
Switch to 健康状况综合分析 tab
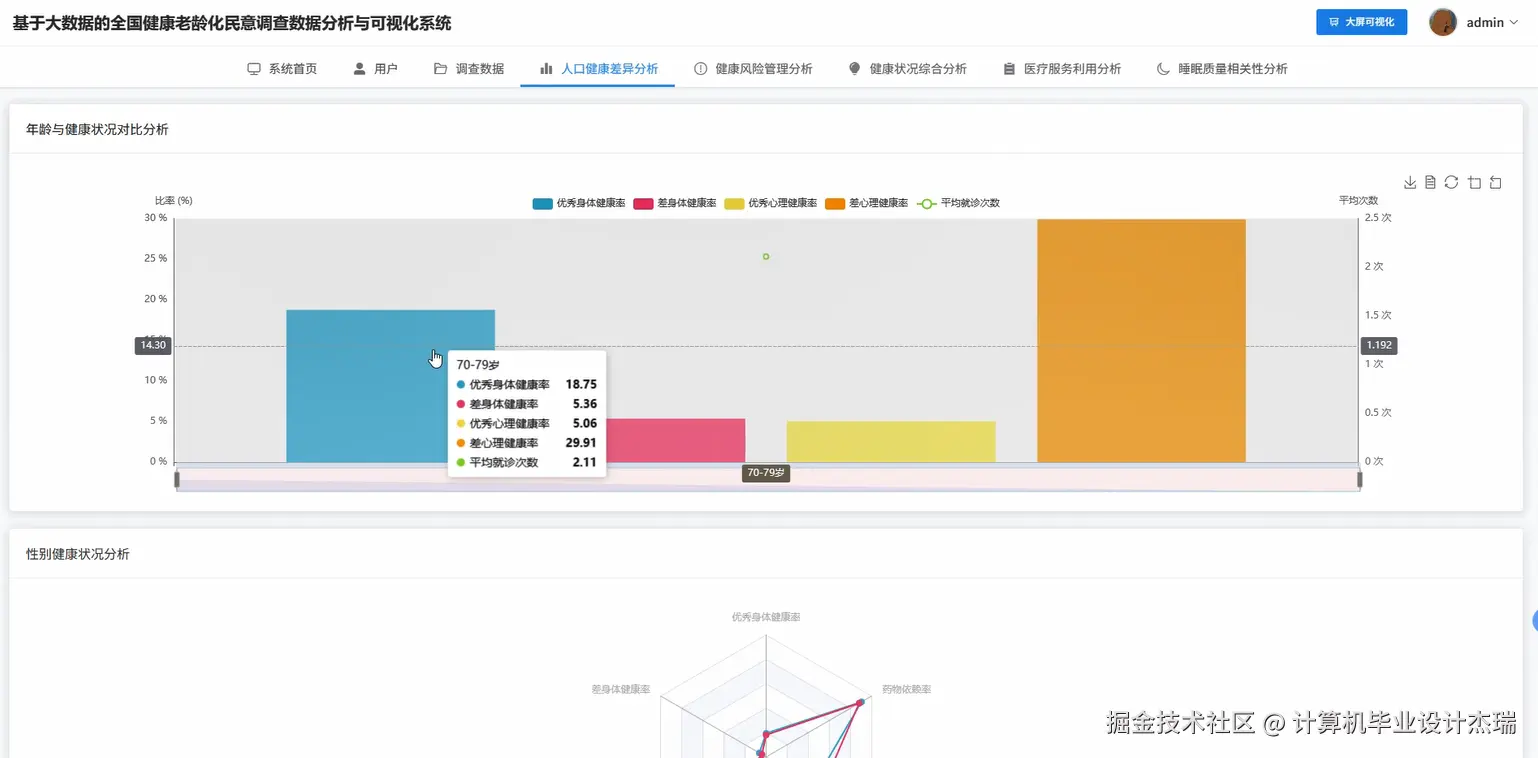[907, 69]
